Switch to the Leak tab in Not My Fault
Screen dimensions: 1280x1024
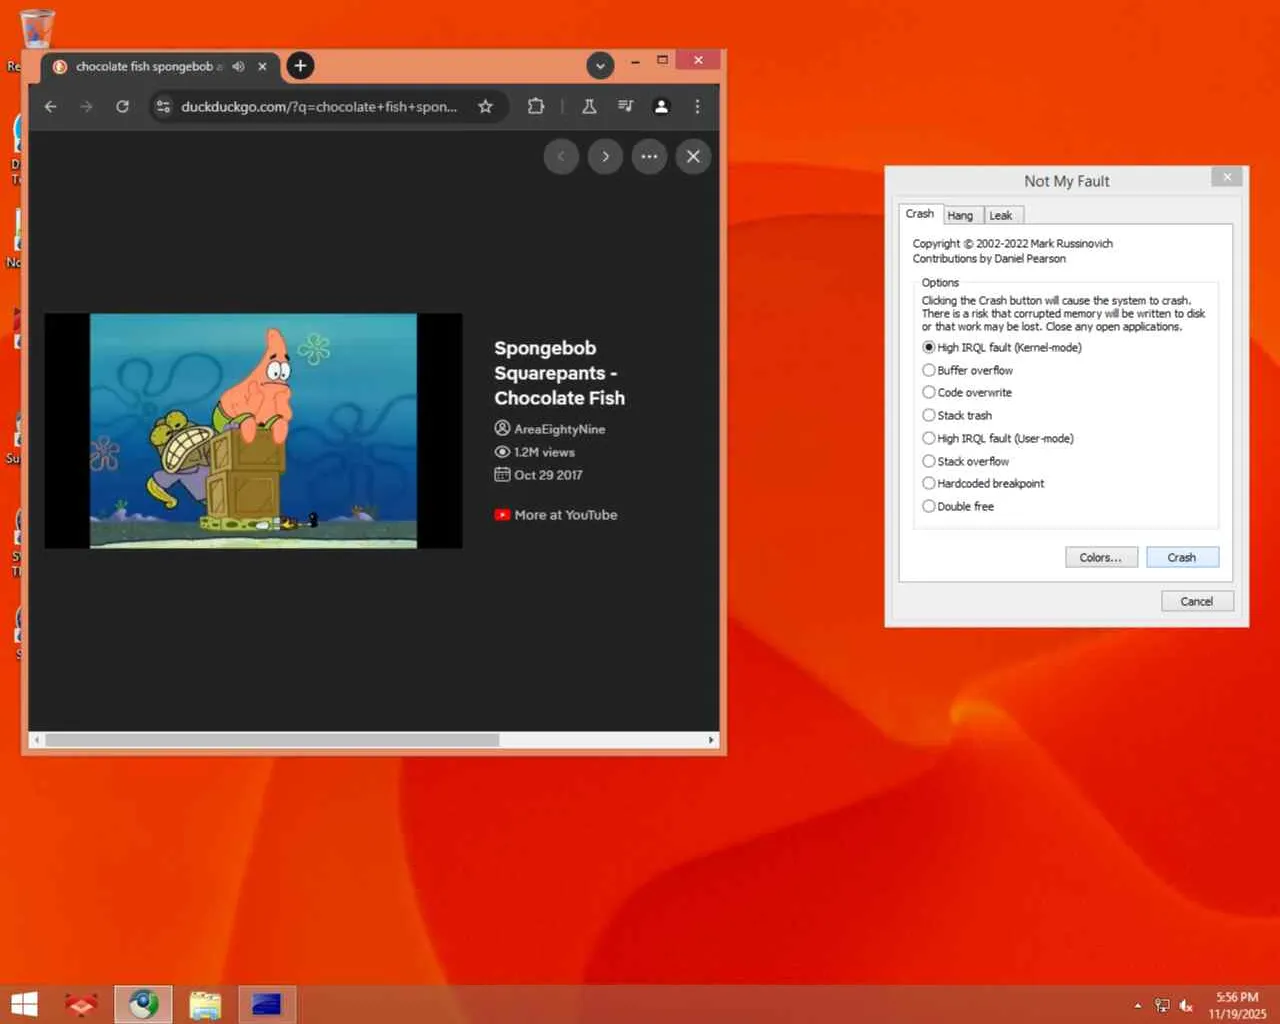point(1001,215)
